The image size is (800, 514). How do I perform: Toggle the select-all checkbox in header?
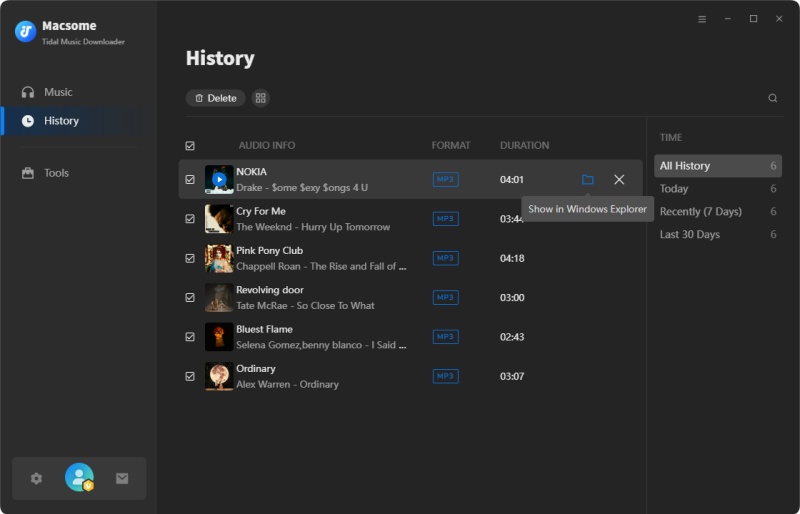pyautogui.click(x=190, y=146)
